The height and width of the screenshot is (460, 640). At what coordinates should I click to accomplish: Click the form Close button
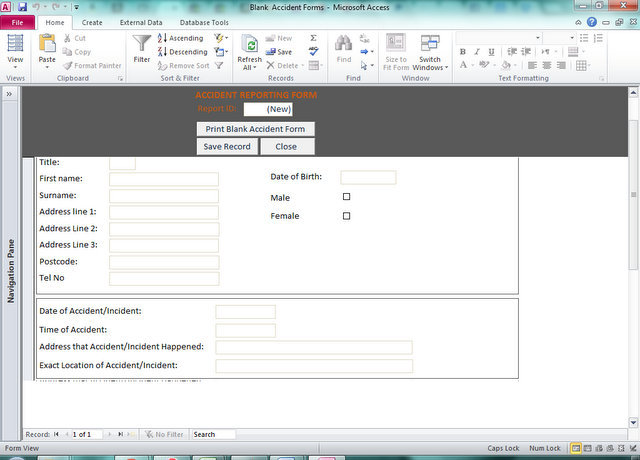pos(287,147)
